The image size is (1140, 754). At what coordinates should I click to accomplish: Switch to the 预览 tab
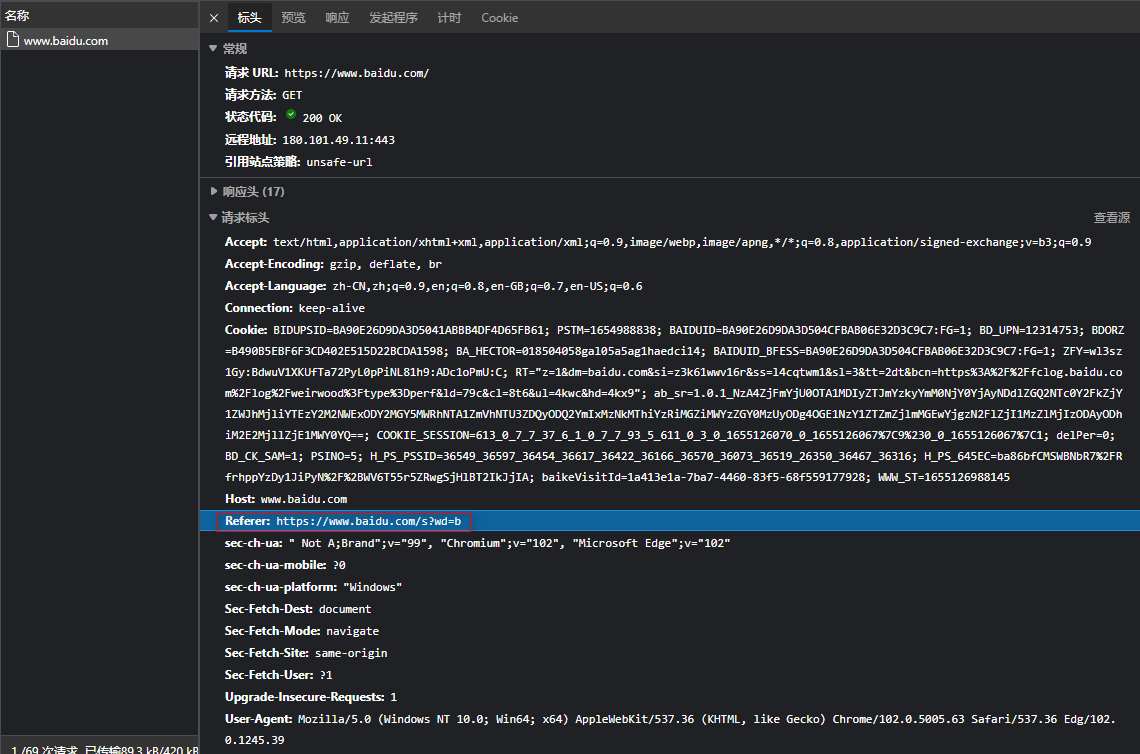click(x=294, y=17)
